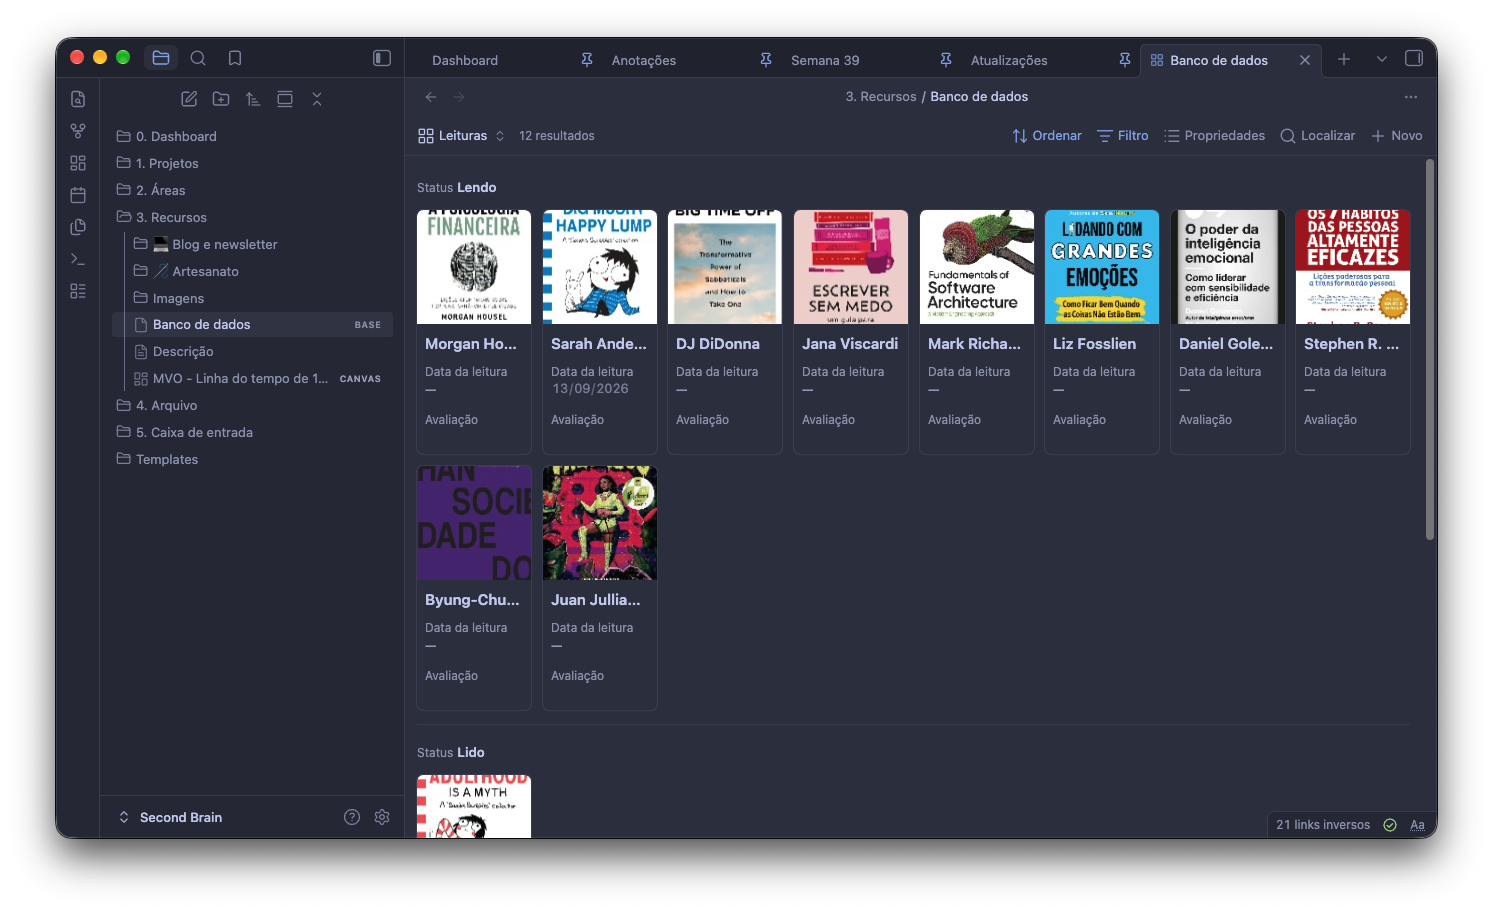
Task: Open the graph view from the ribbon
Action: tap(78, 131)
